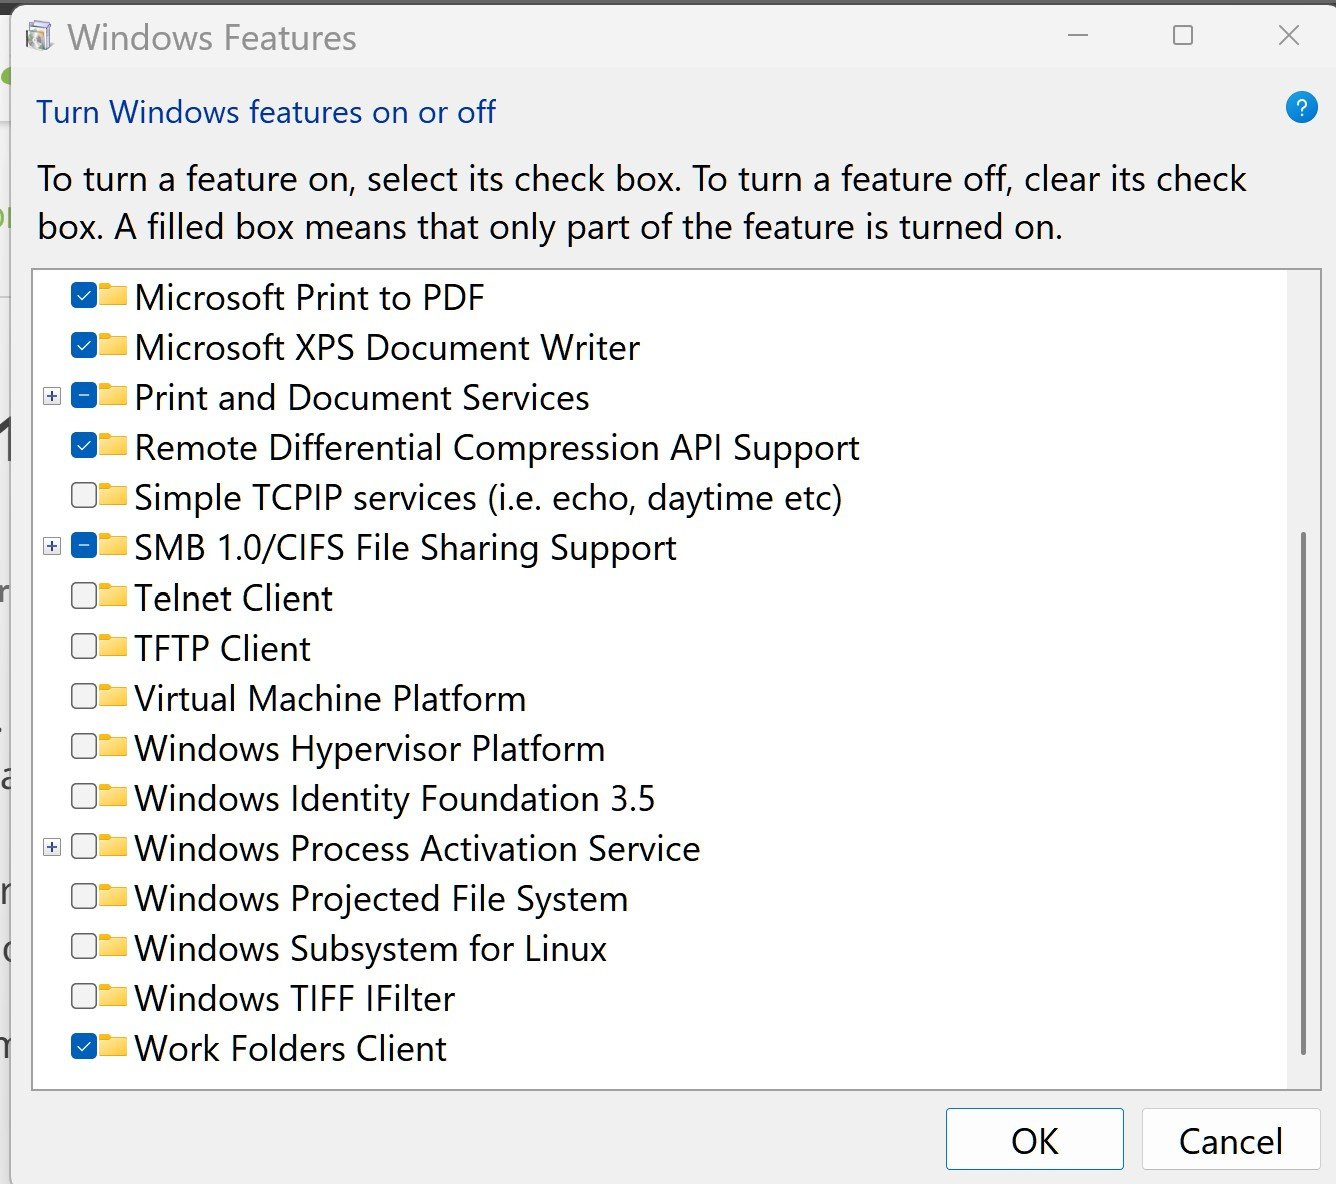This screenshot has height=1184, width=1336.
Task: Check the Windows Hypervisor Platform checkbox
Action: [x=84, y=746]
